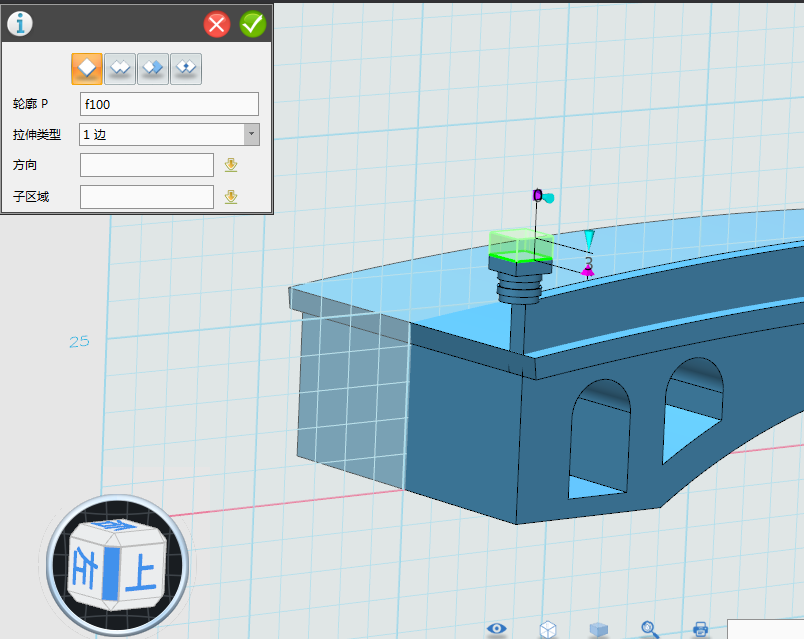Open the 拉伸类型 dropdown showing 1 边
804x639 pixels.
[x=161, y=134]
